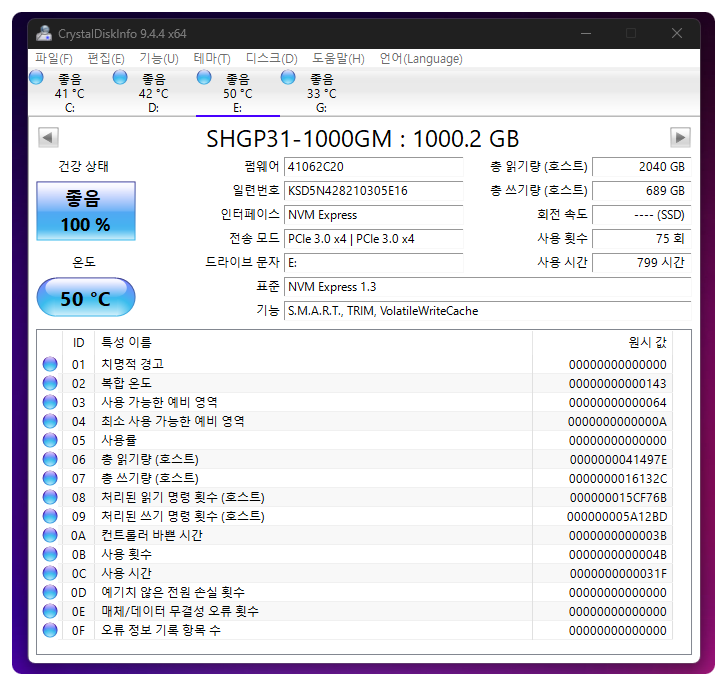
Task: Select attribute name 컨트롤러 바쁜 시간
Action: point(152,535)
